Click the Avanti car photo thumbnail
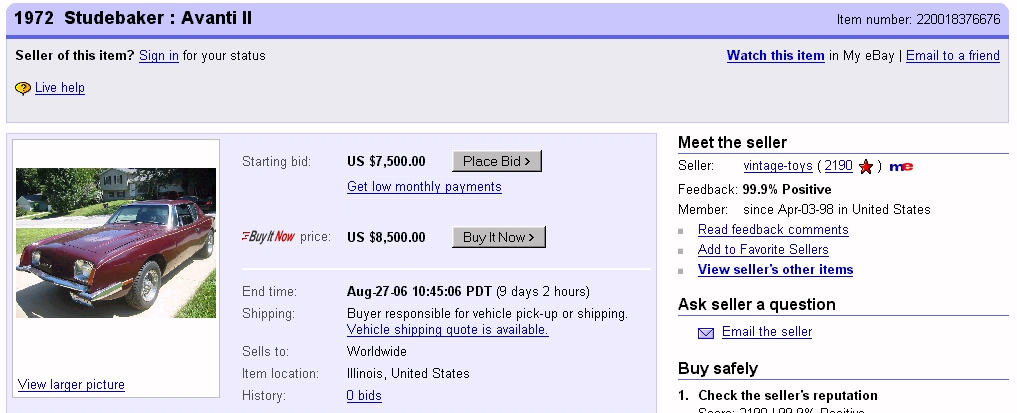The image size is (1017, 413). 116,243
